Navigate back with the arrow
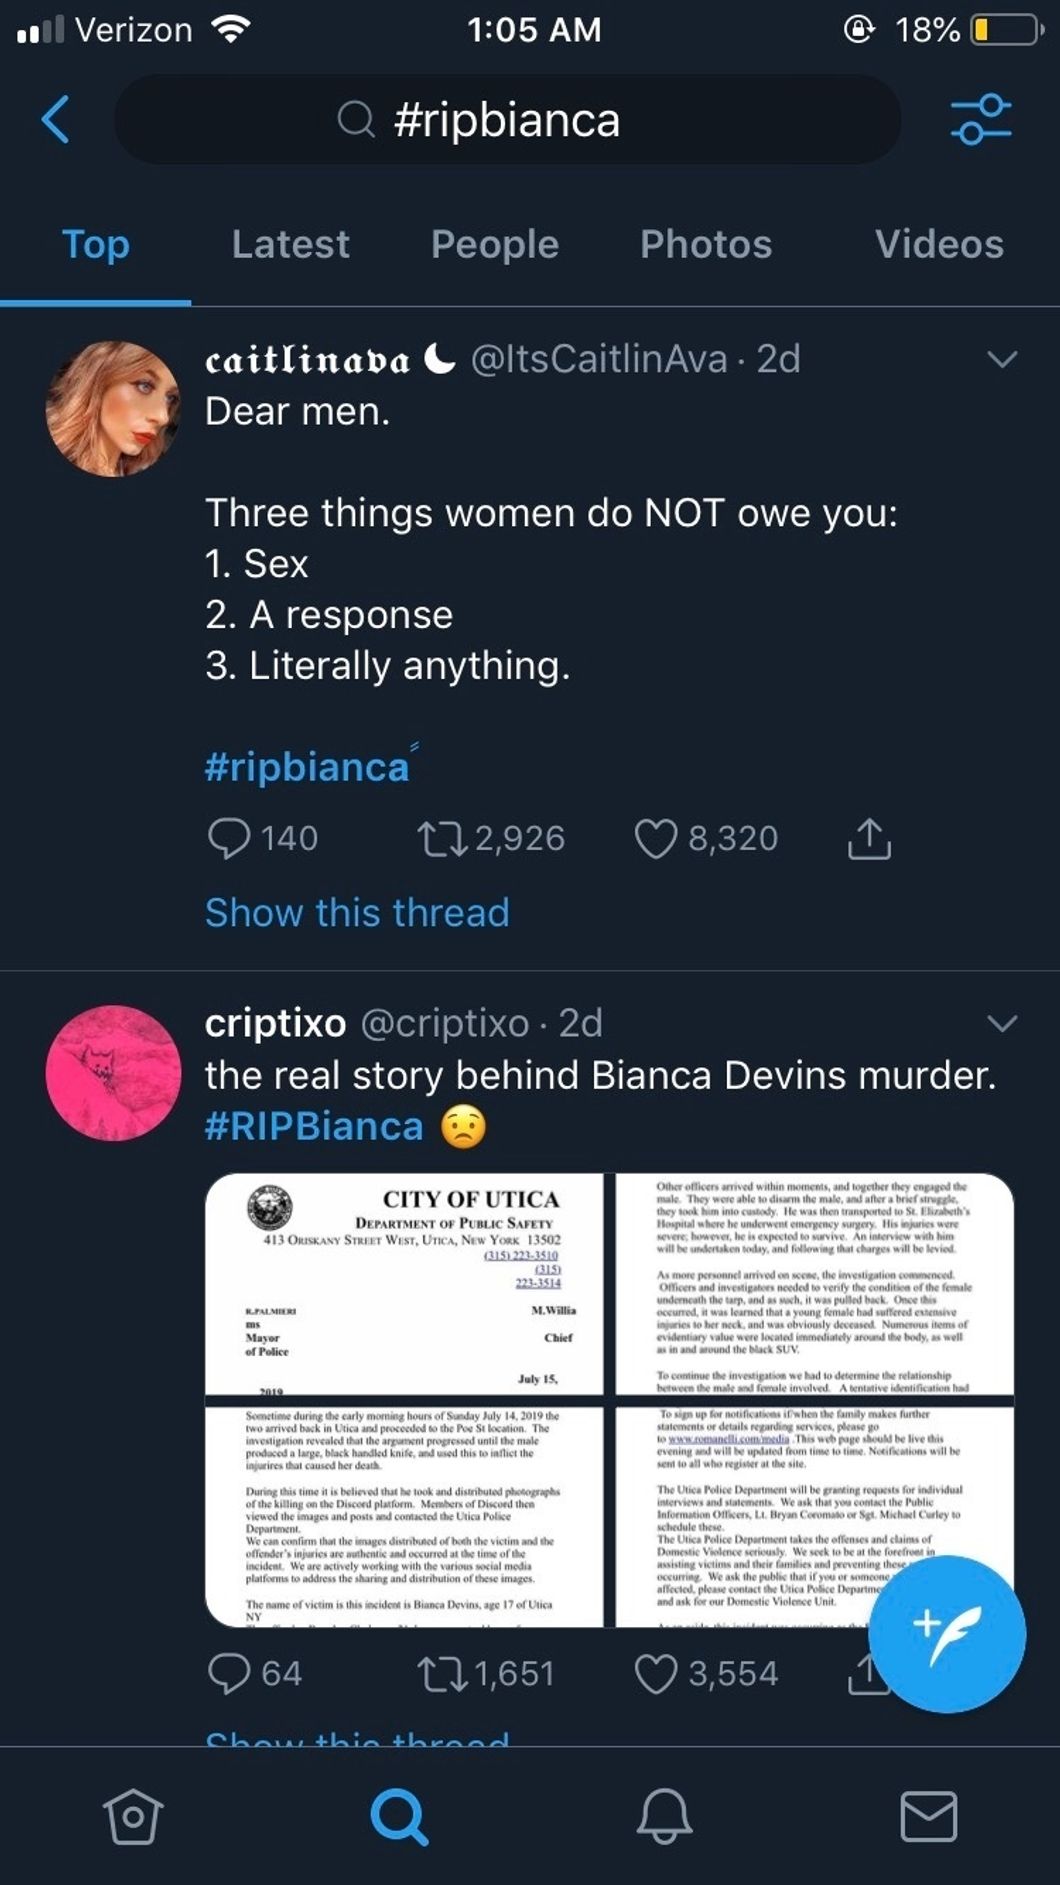 pyautogui.click(x=54, y=120)
